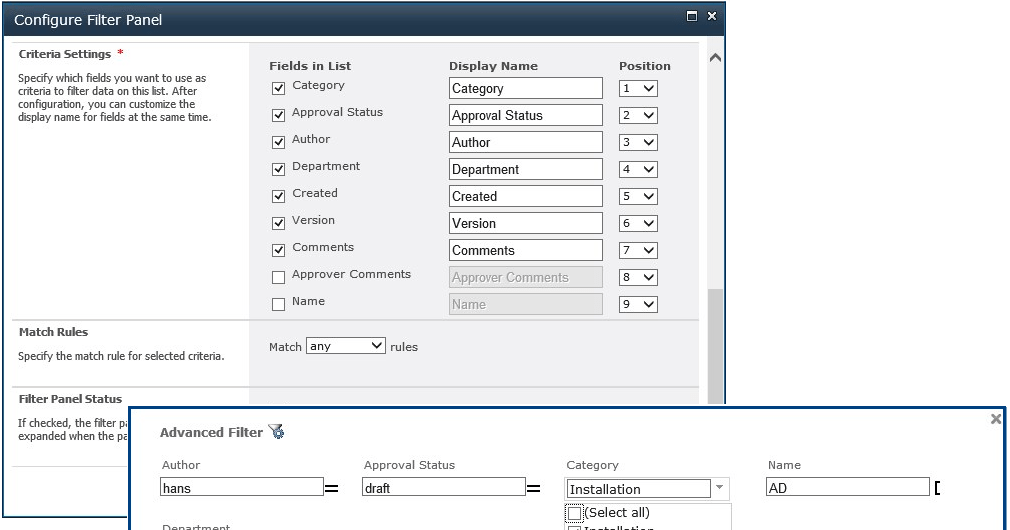This screenshot has height=530, width=1010.
Task: Uncheck the Author field checkbox
Action: pyautogui.click(x=278, y=142)
